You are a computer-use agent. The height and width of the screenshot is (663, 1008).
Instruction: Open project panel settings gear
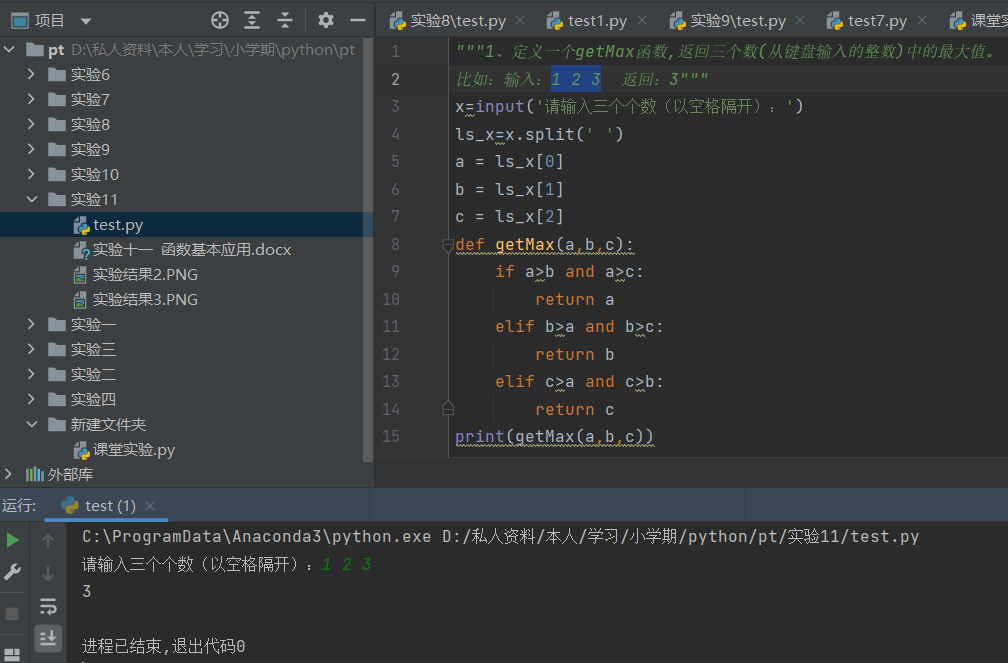point(326,21)
